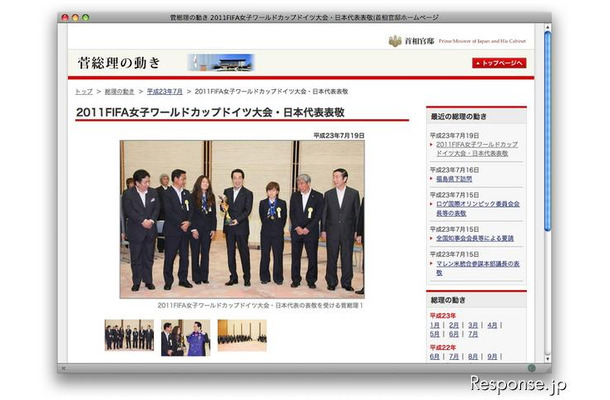The height and width of the screenshot is (400, 610).
Task: Click the 平成22年 red year label
Action: (443, 347)
